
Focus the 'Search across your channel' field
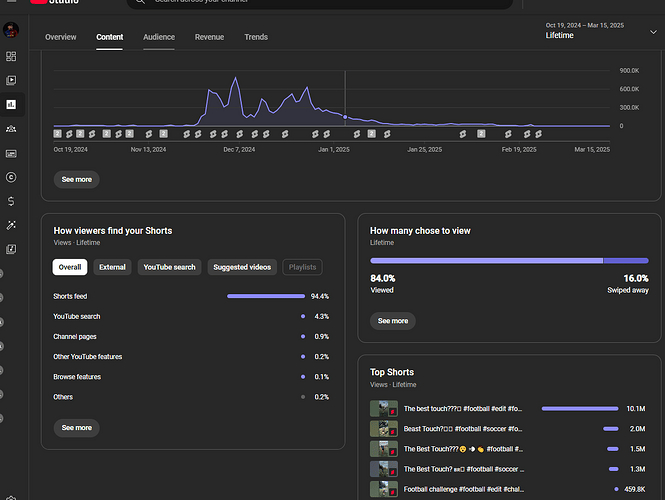320,2
